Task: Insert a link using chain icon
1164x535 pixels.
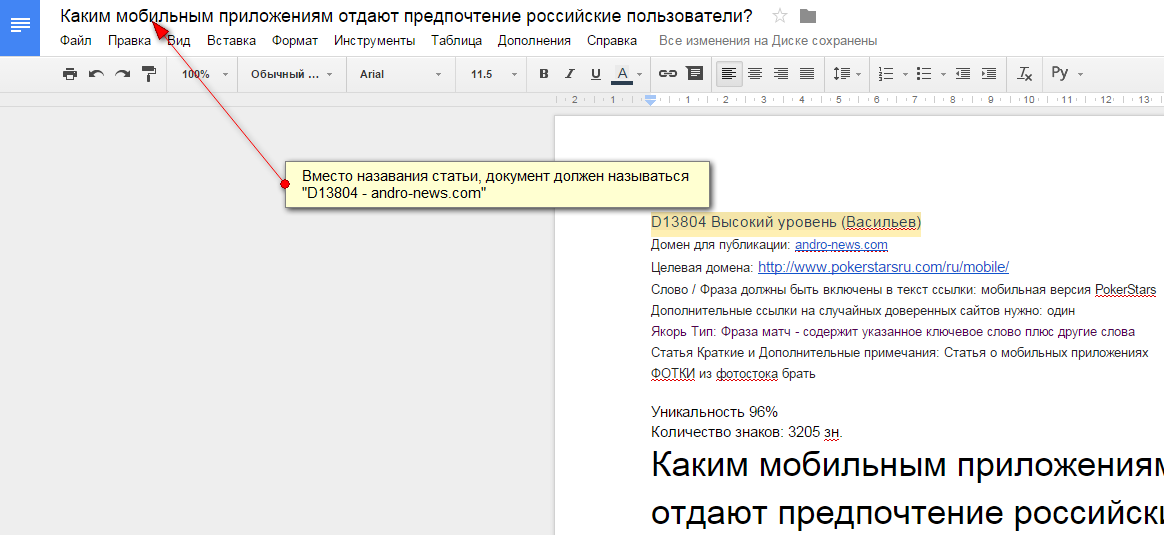Action: [x=667, y=74]
